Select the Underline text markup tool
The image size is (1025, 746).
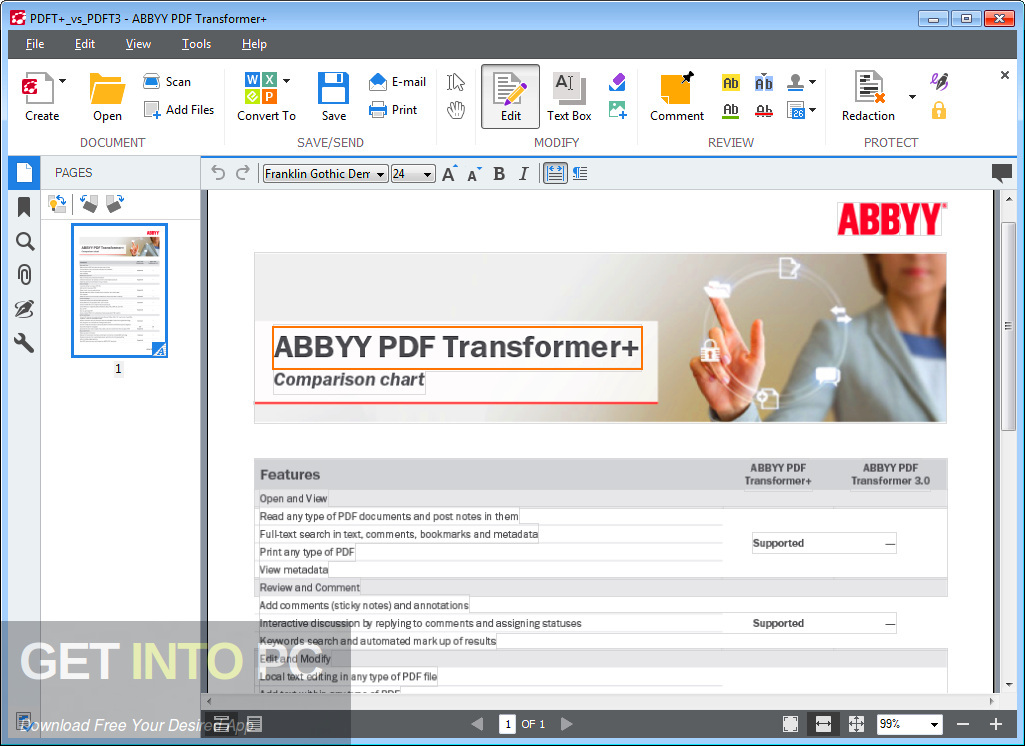tap(730, 110)
